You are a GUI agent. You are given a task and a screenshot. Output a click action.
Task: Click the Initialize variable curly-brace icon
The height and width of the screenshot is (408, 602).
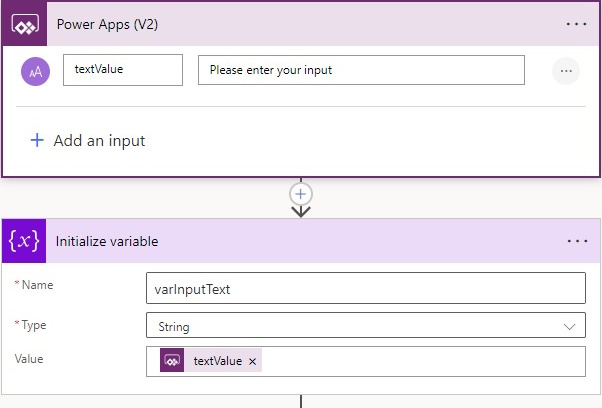24,241
